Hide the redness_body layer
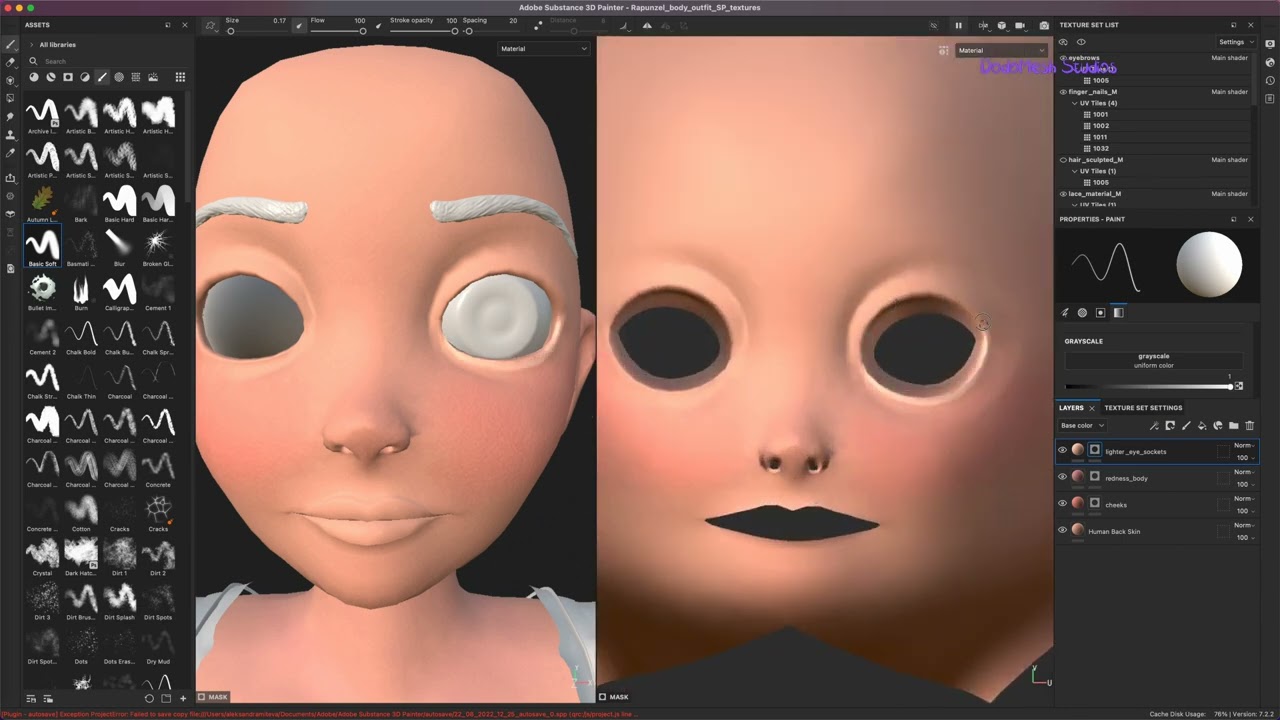Viewport: 1280px width, 720px height. pos(1062,477)
